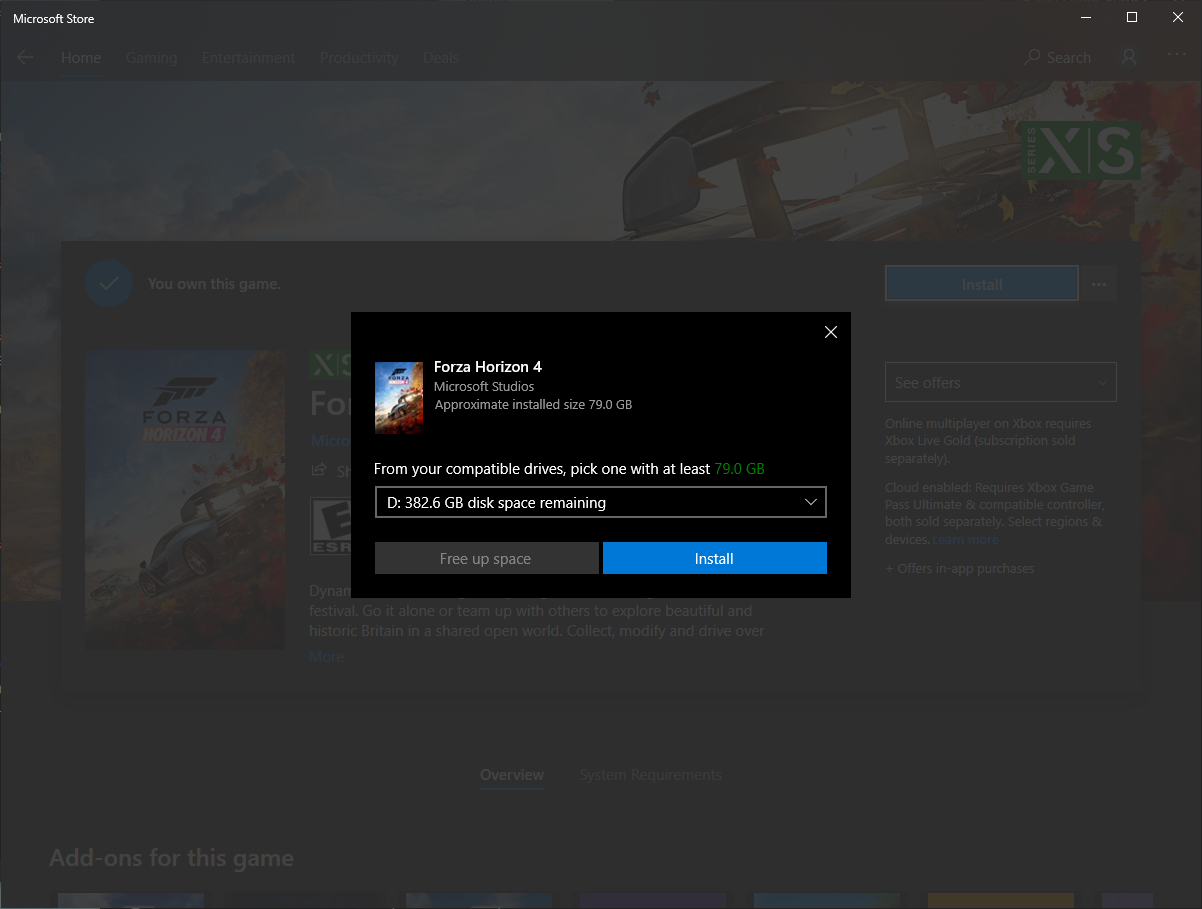Open the Entertainment tab

(248, 57)
